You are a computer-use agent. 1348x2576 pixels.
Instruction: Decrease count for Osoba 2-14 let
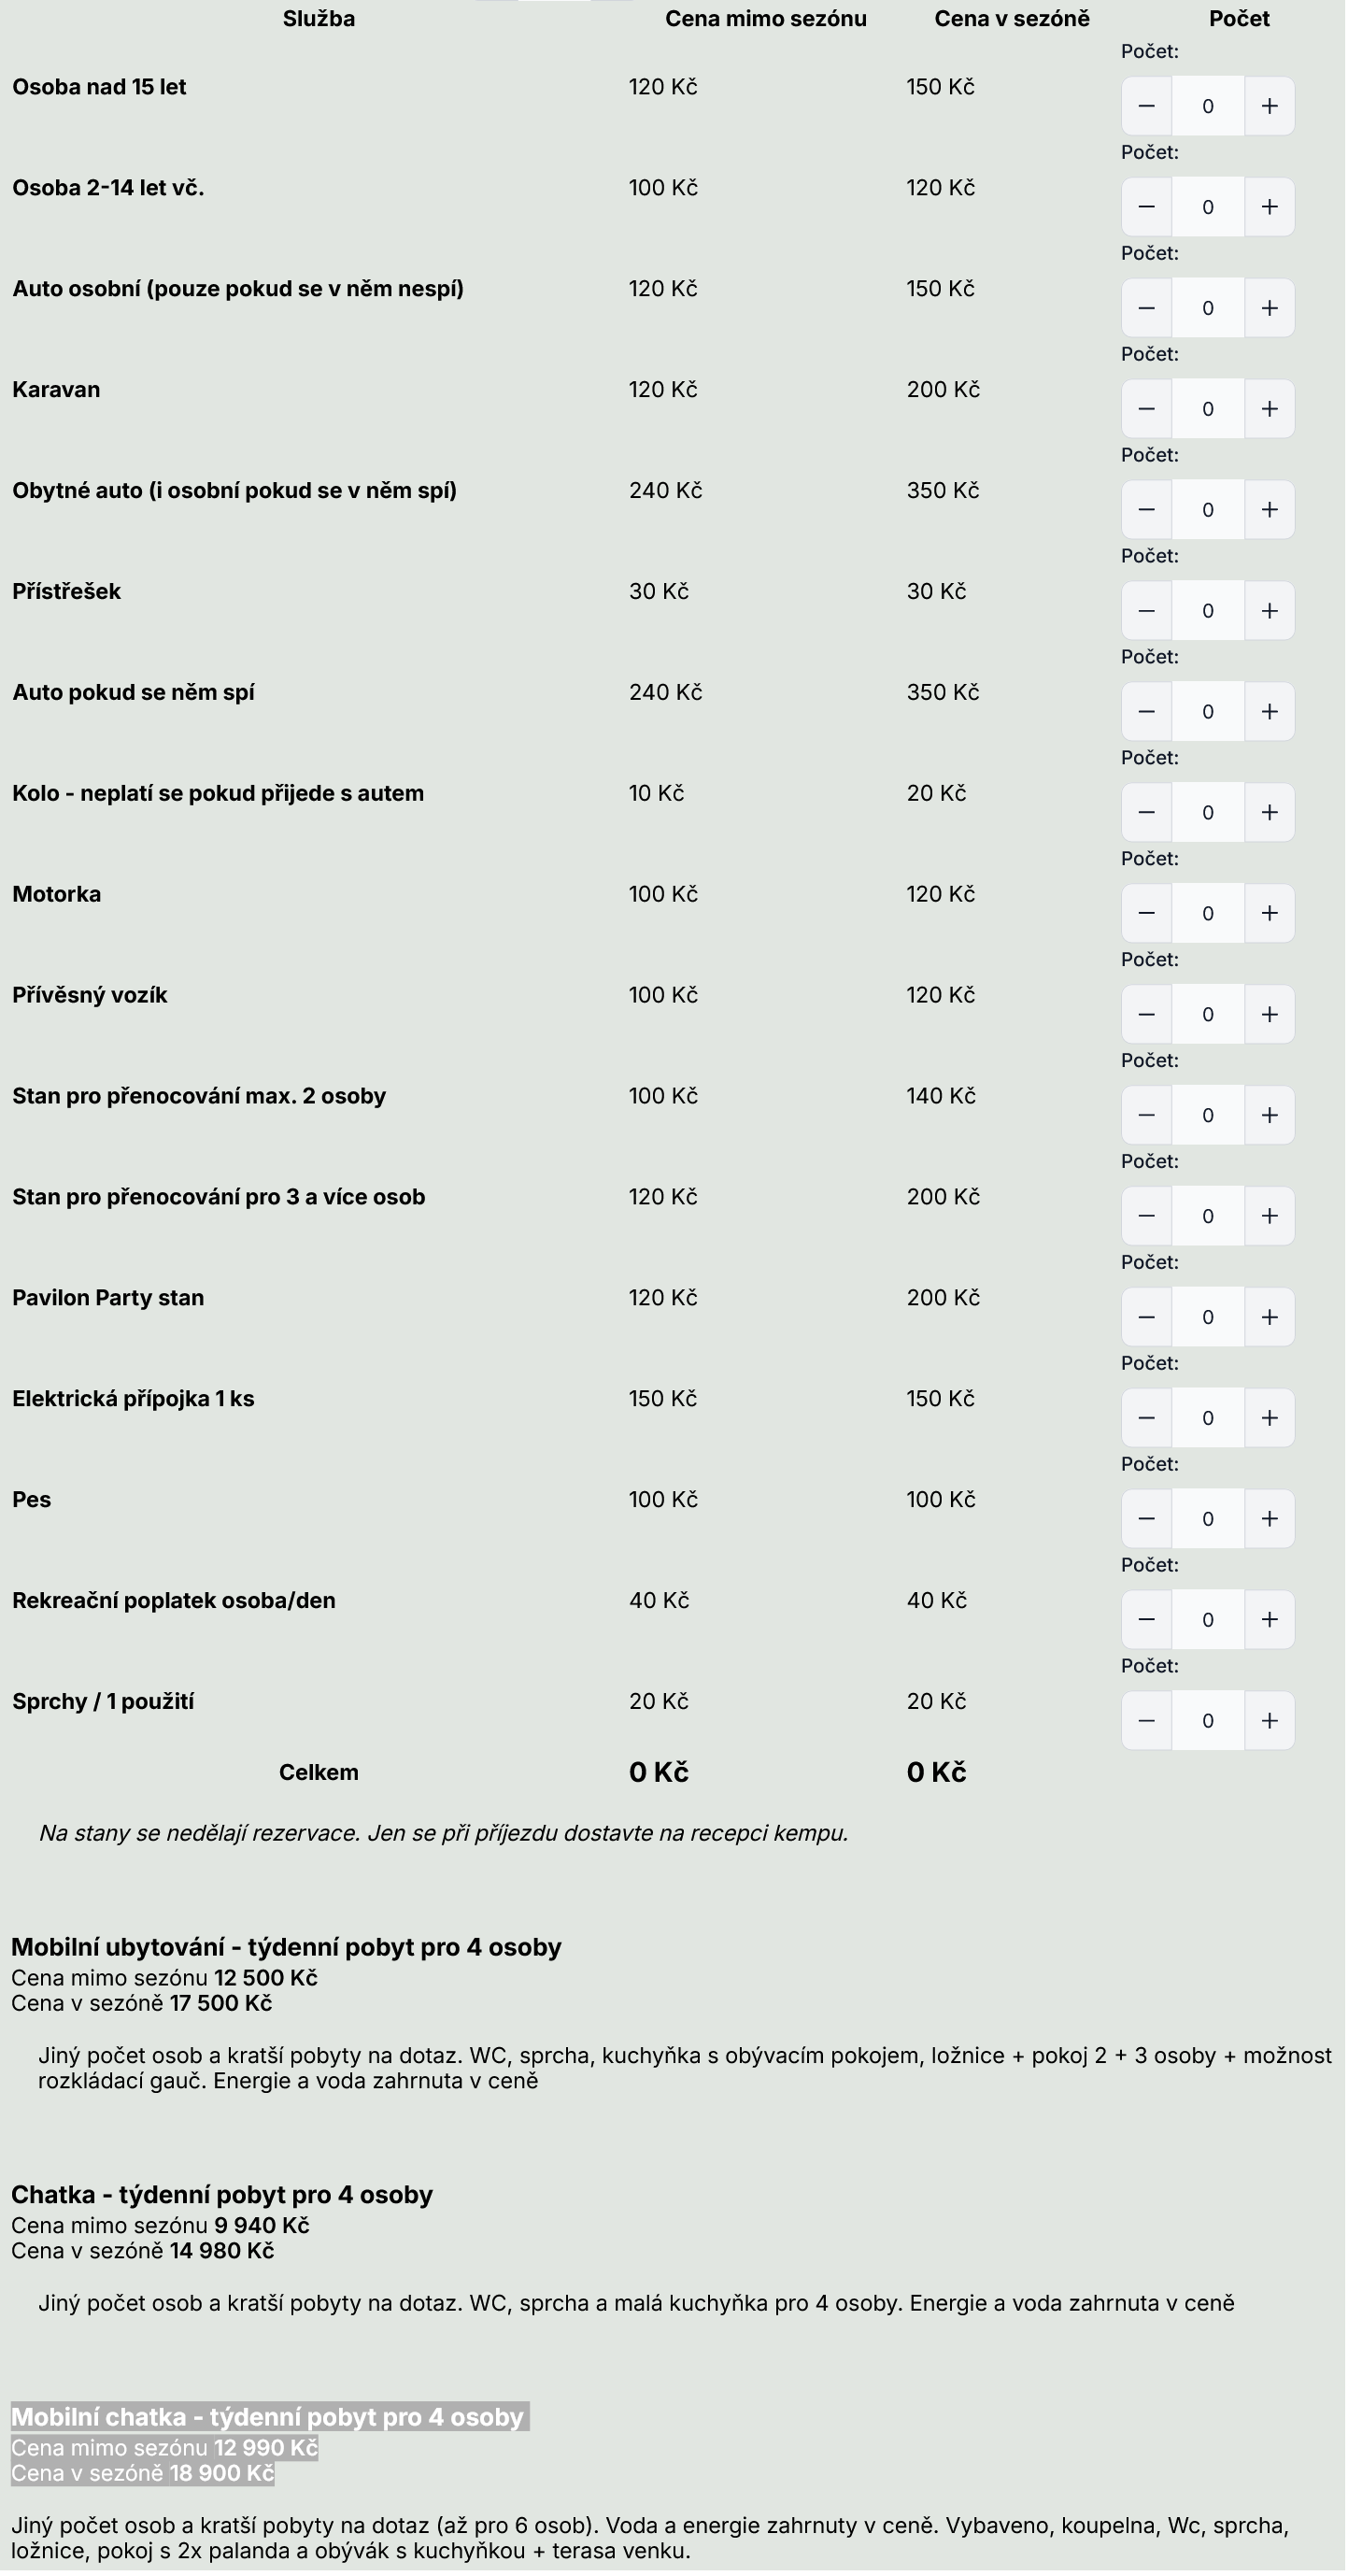tap(1149, 207)
